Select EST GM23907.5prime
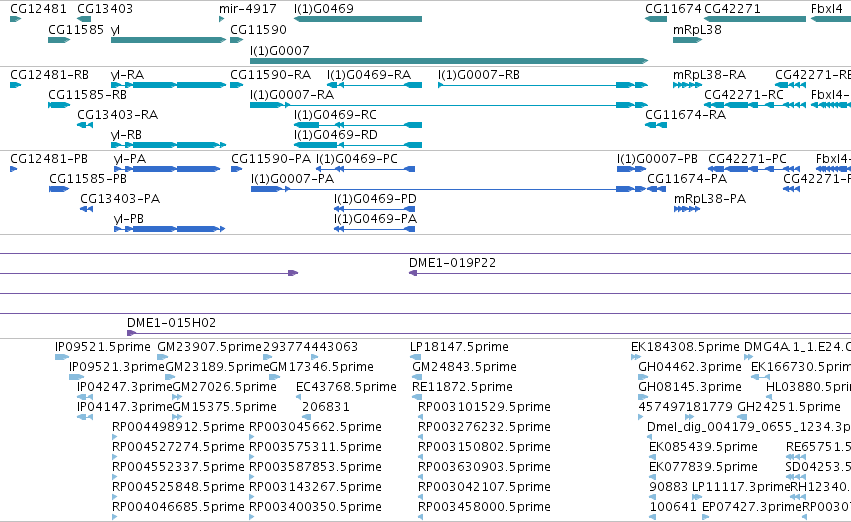The image size is (851, 522). point(209,347)
